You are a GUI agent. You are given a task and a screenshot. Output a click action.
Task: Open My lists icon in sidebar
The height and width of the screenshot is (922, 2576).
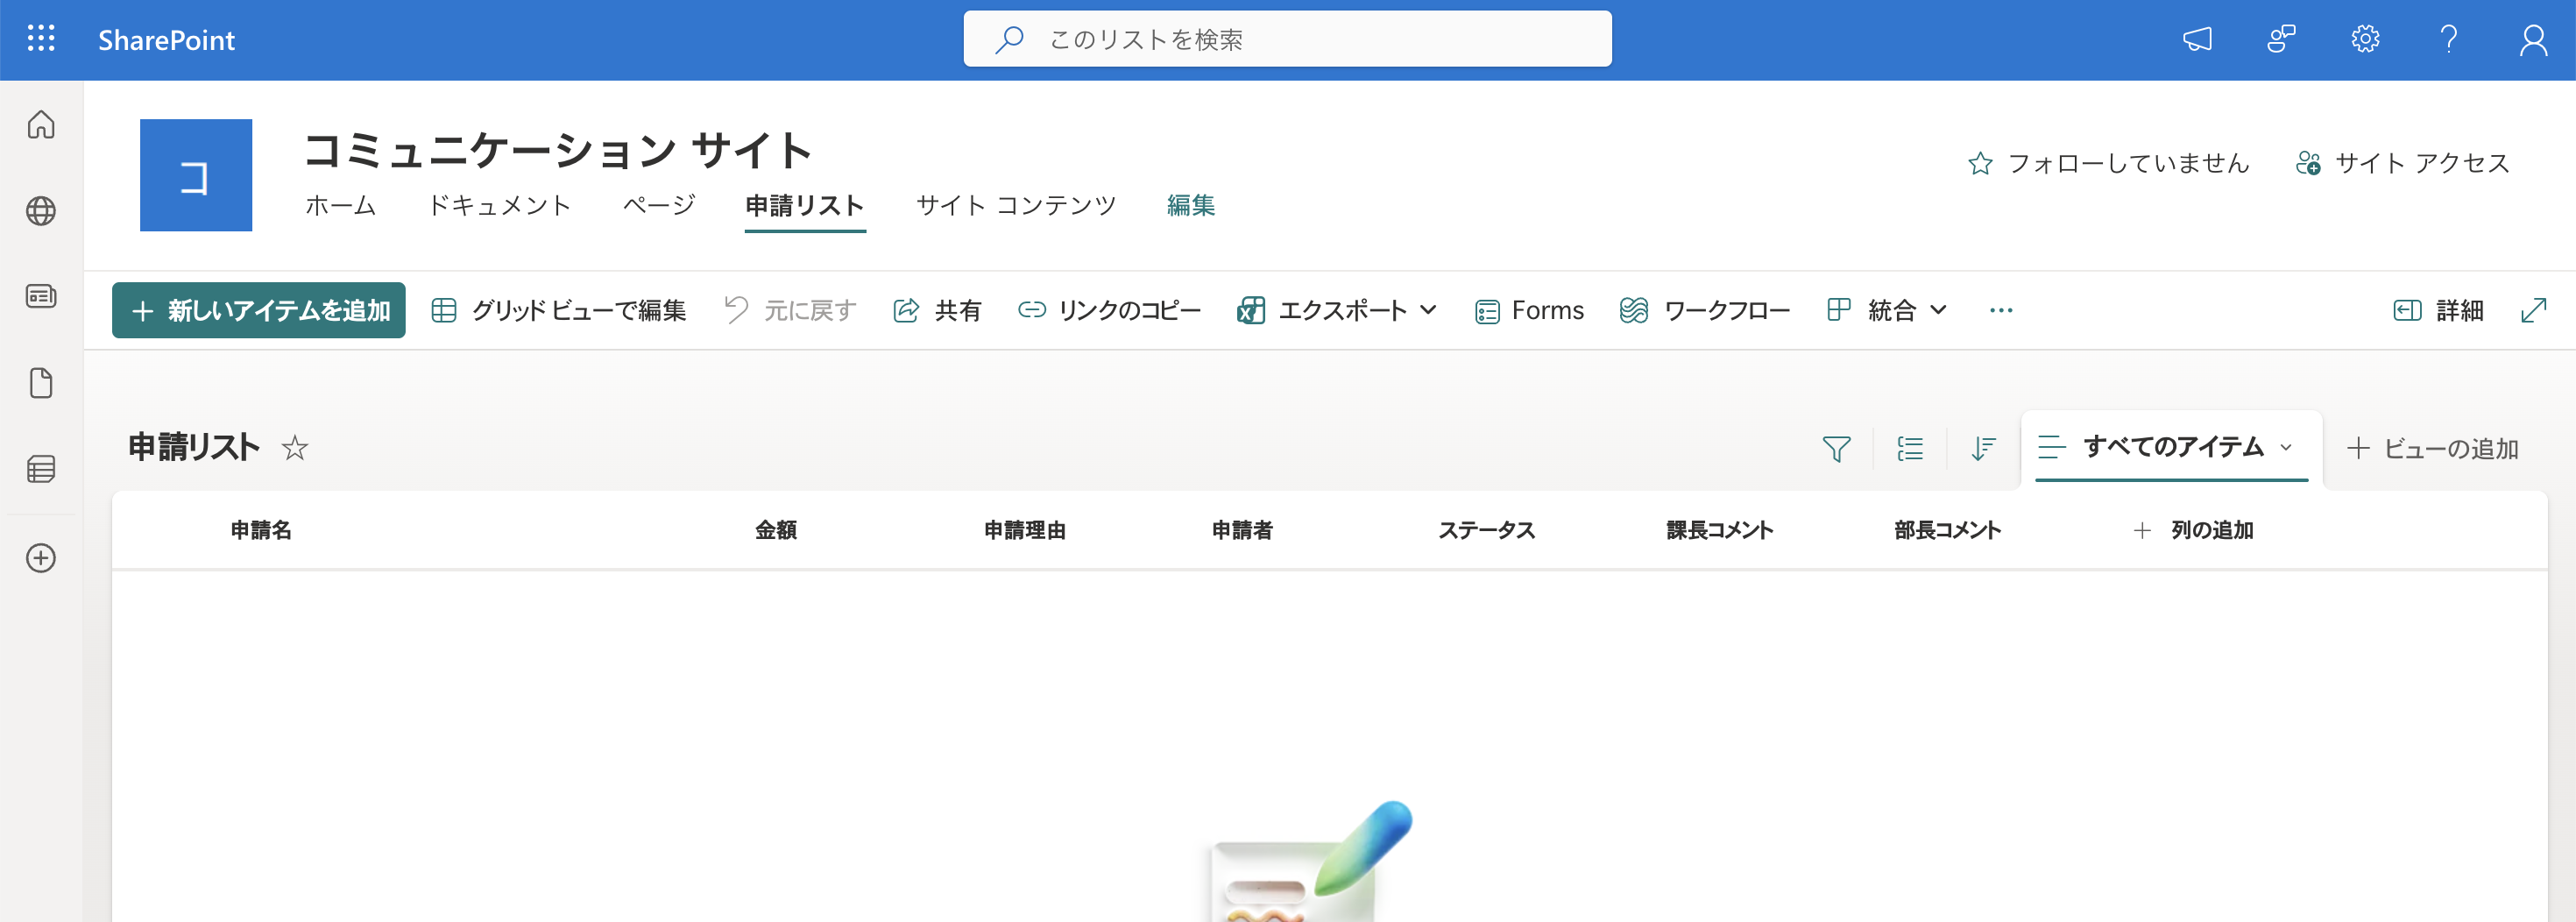click(x=41, y=469)
